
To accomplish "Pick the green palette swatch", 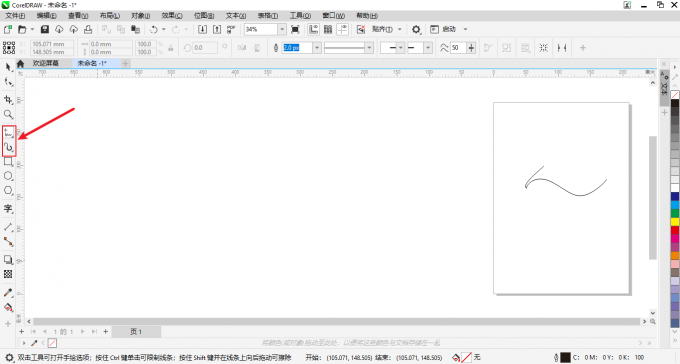I will (675, 213).
